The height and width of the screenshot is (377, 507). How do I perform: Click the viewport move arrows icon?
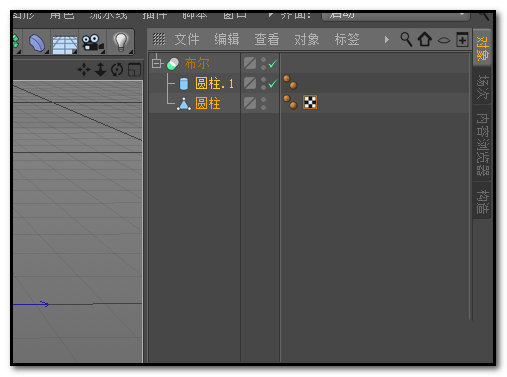(84, 70)
